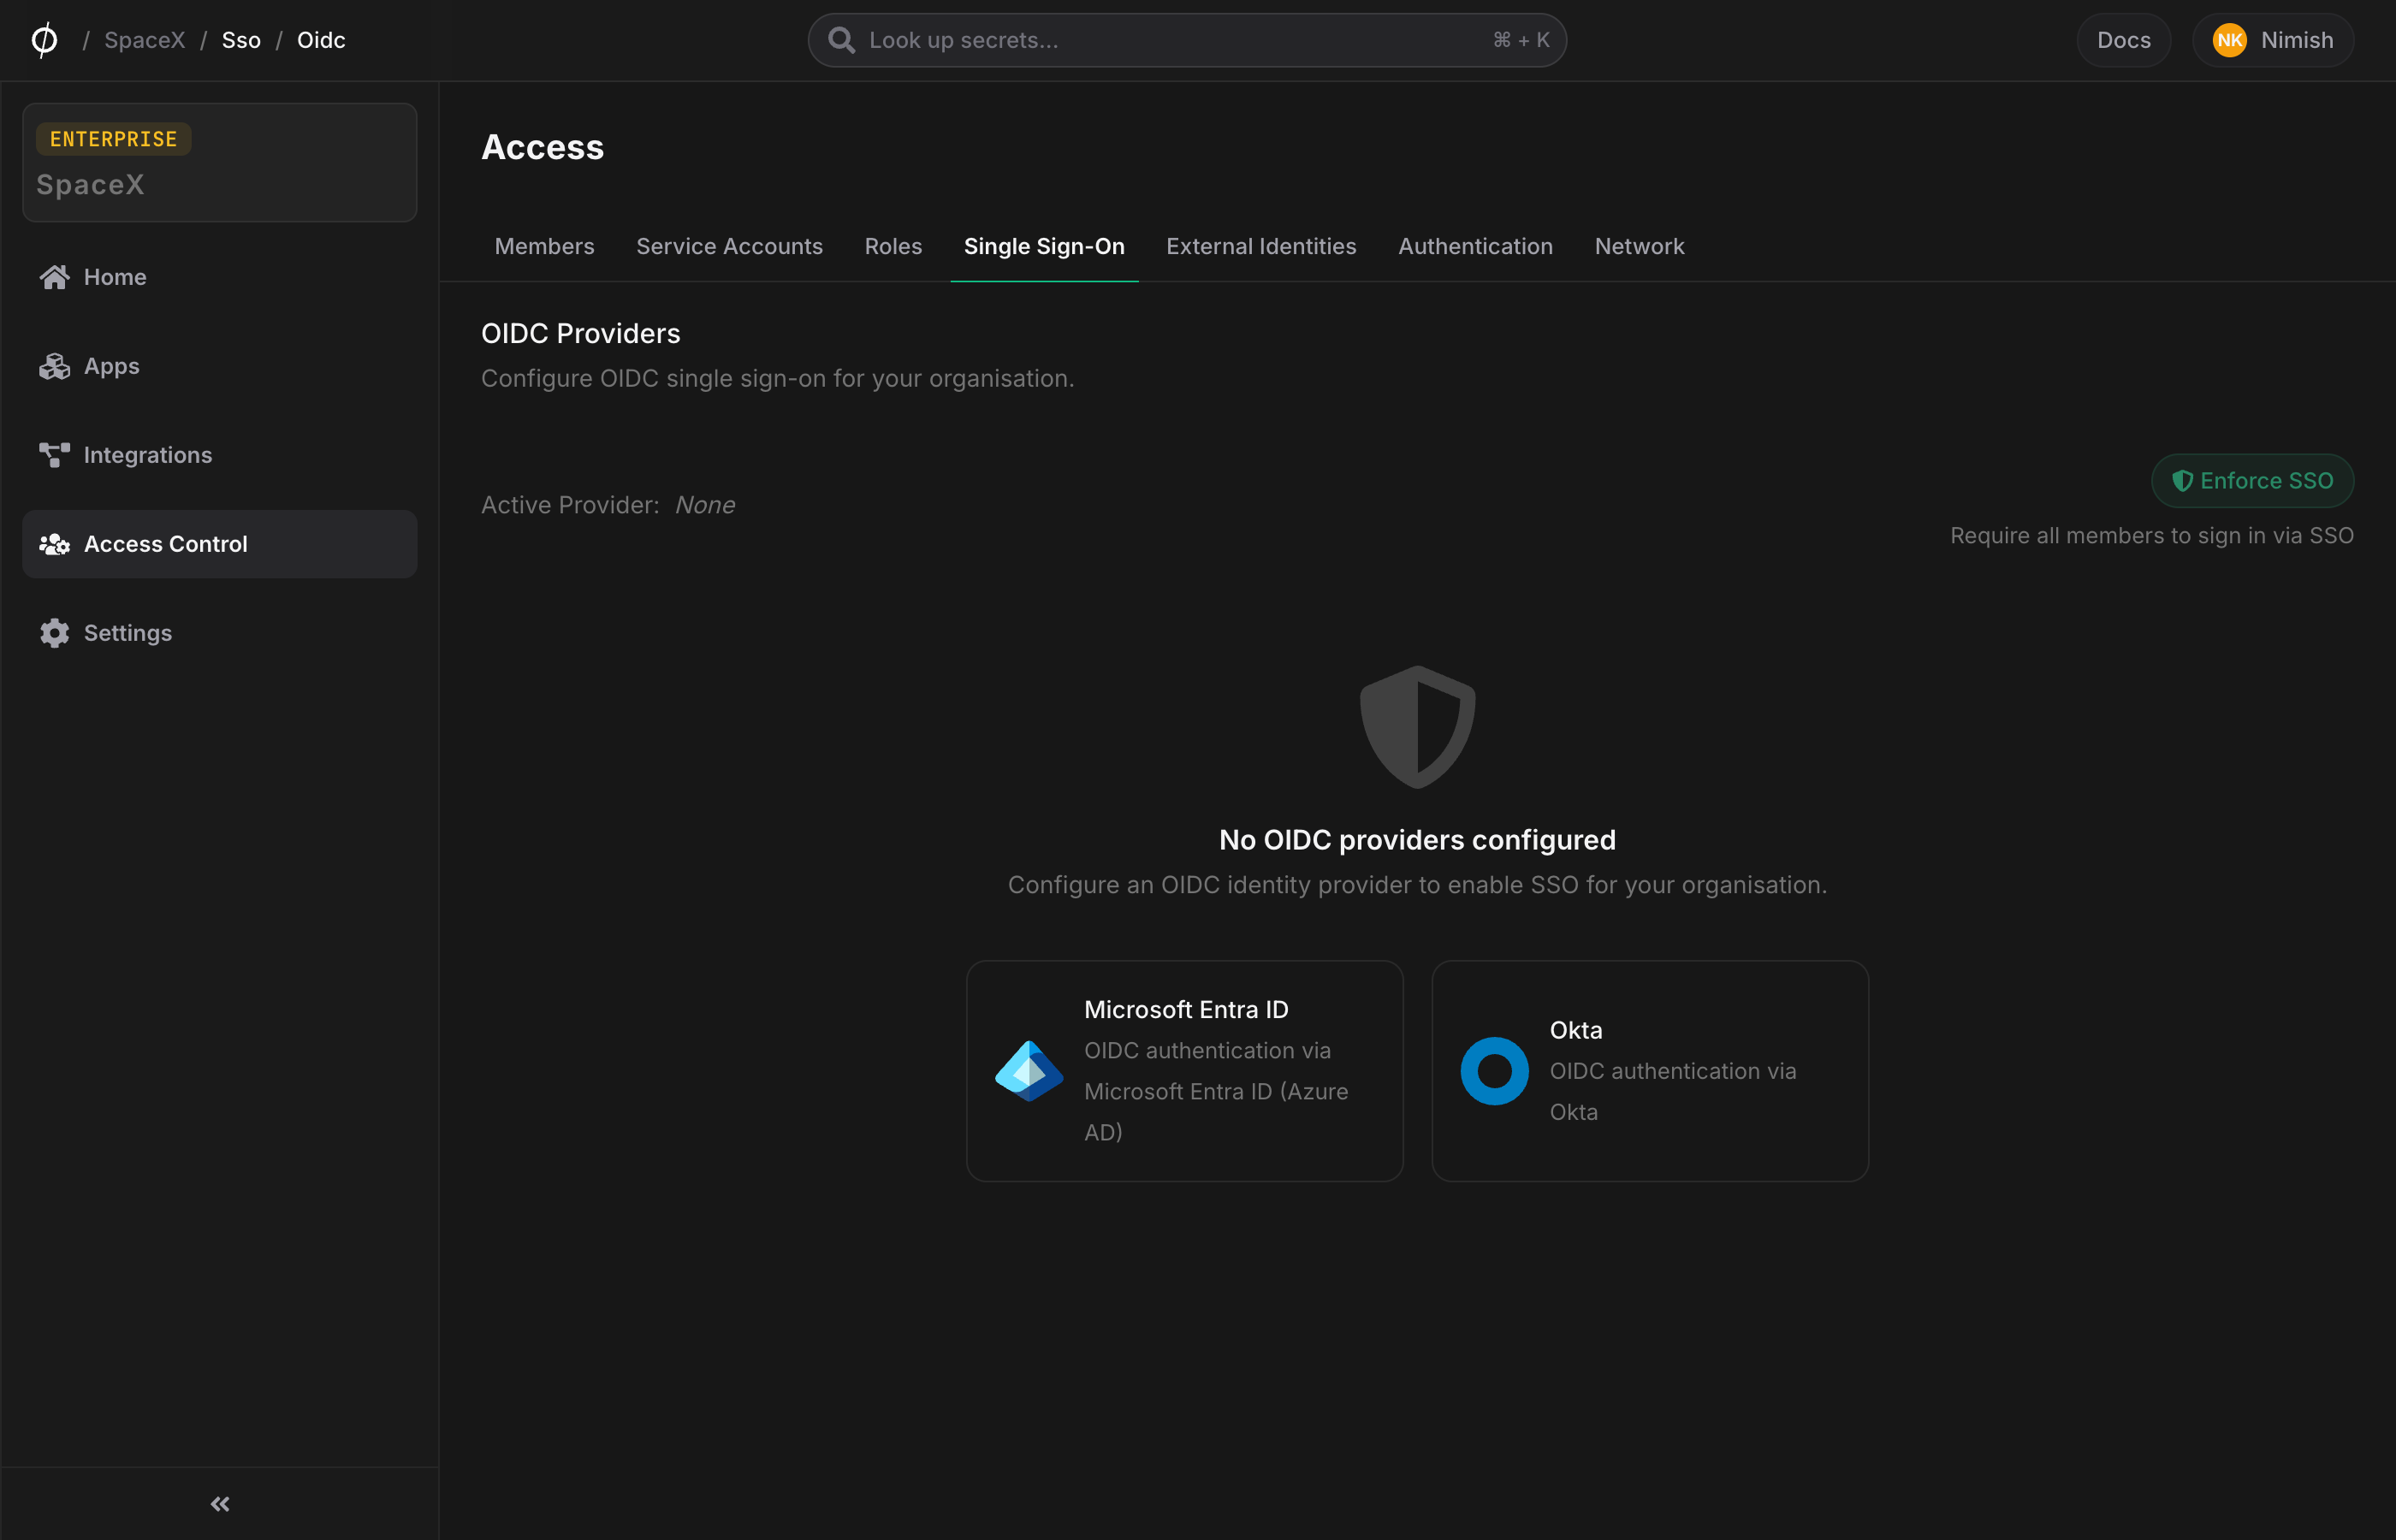
Task: Select the Access Control icon
Action: [54, 543]
